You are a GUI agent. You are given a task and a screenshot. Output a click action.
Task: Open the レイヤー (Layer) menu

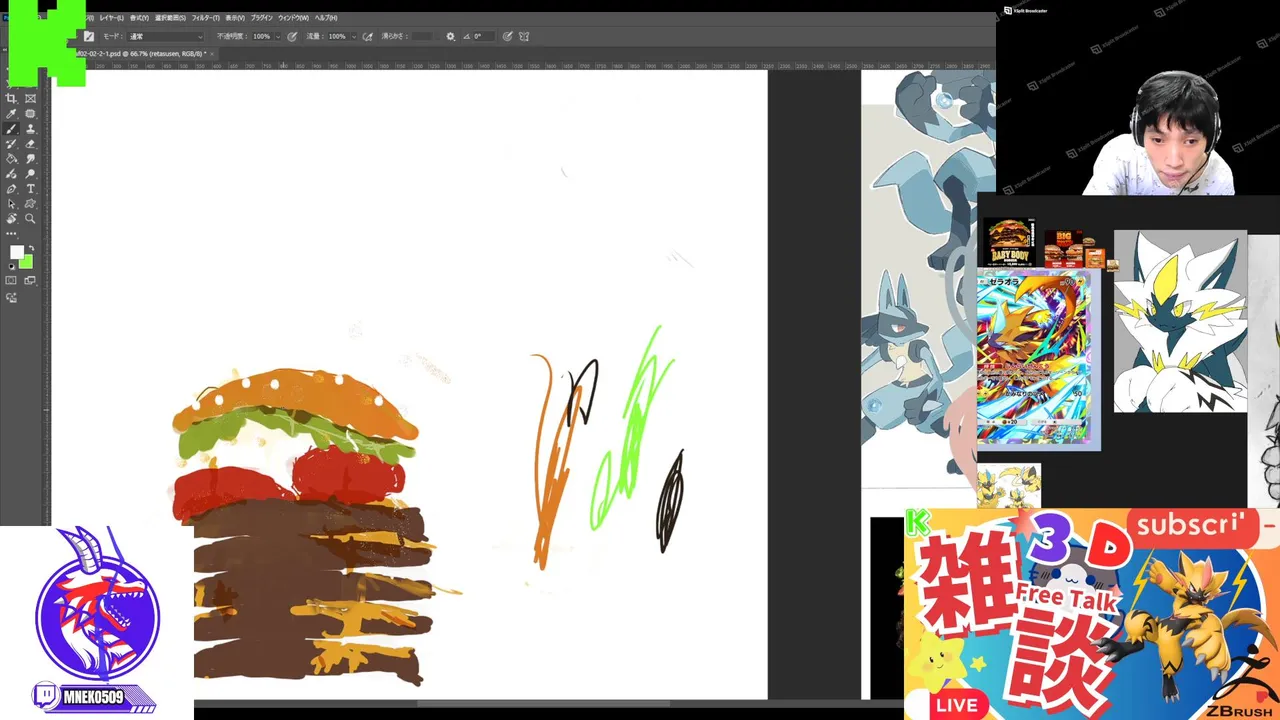pos(111,18)
